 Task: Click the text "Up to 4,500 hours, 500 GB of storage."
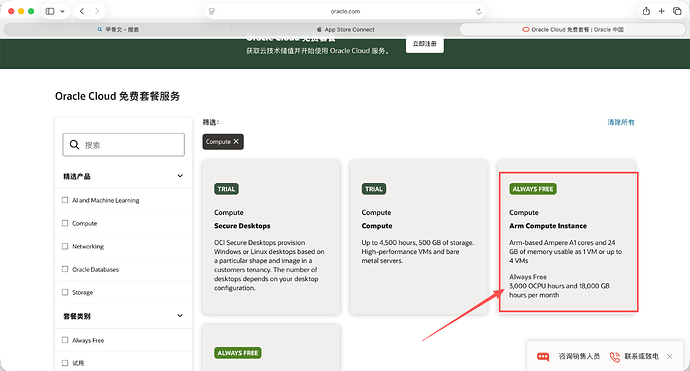click(418, 242)
